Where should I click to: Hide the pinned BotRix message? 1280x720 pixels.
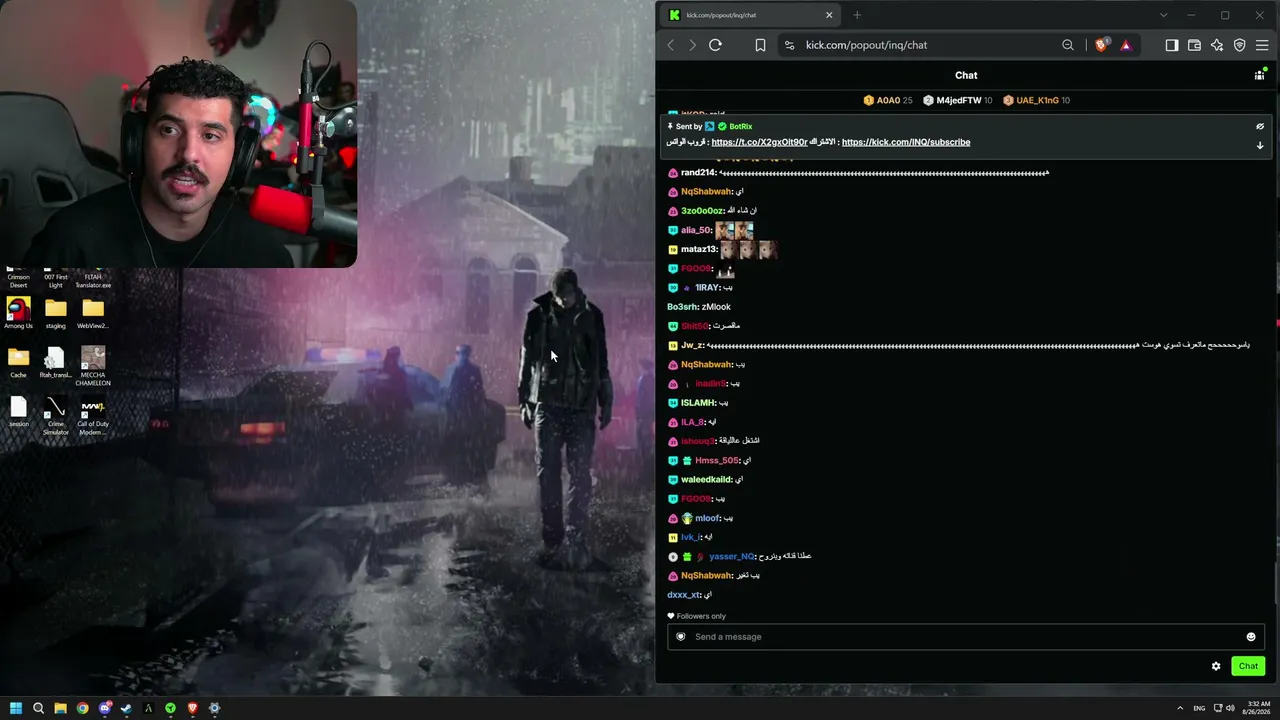click(x=1260, y=127)
